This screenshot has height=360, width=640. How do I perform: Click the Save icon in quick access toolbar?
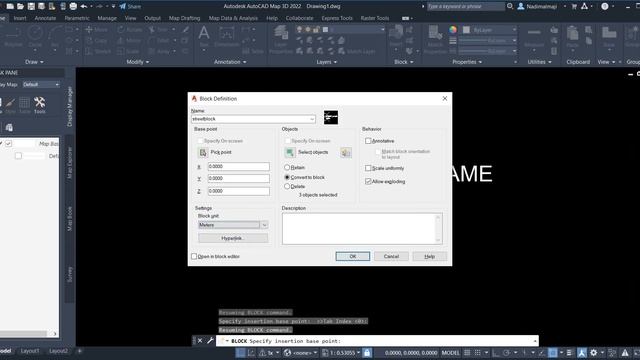[31, 7]
